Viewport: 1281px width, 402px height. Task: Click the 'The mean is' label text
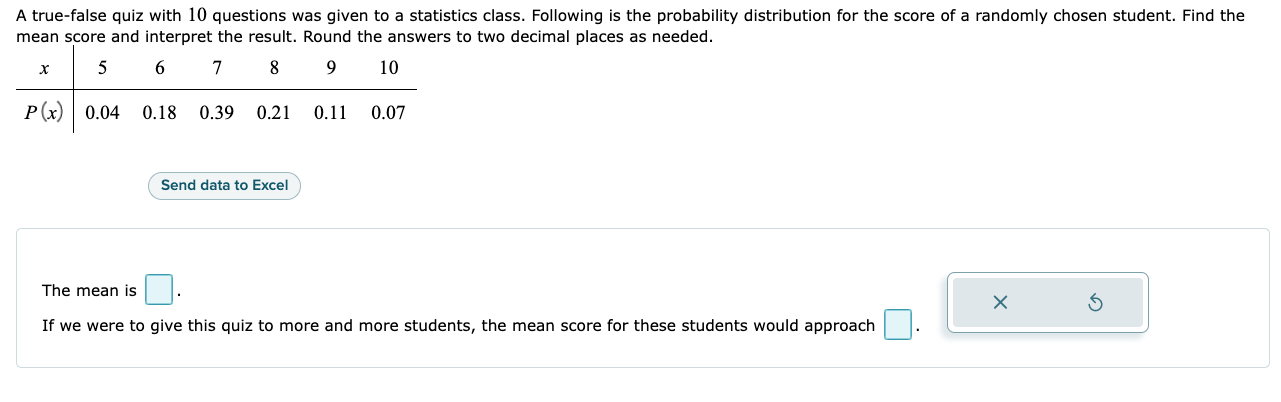click(89, 291)
